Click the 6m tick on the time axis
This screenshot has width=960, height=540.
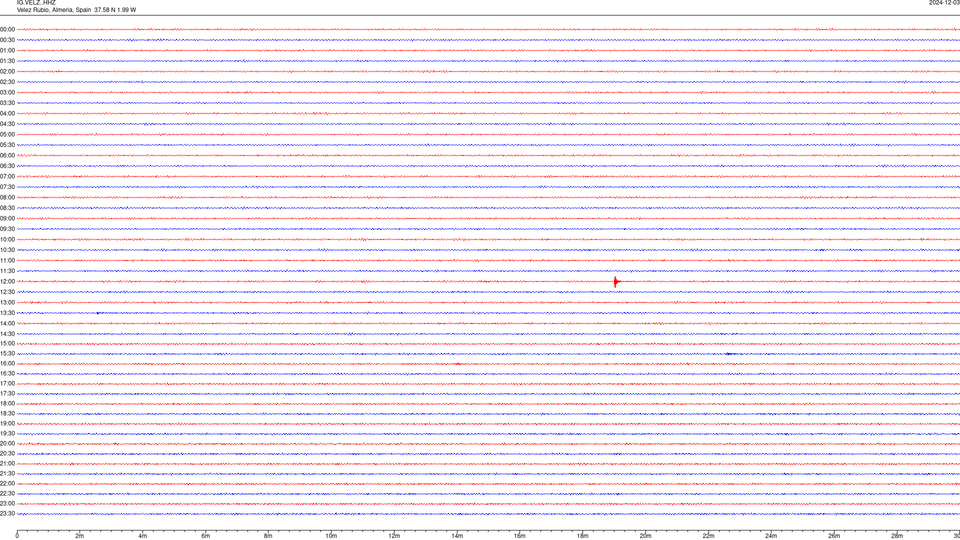(206, 536)
